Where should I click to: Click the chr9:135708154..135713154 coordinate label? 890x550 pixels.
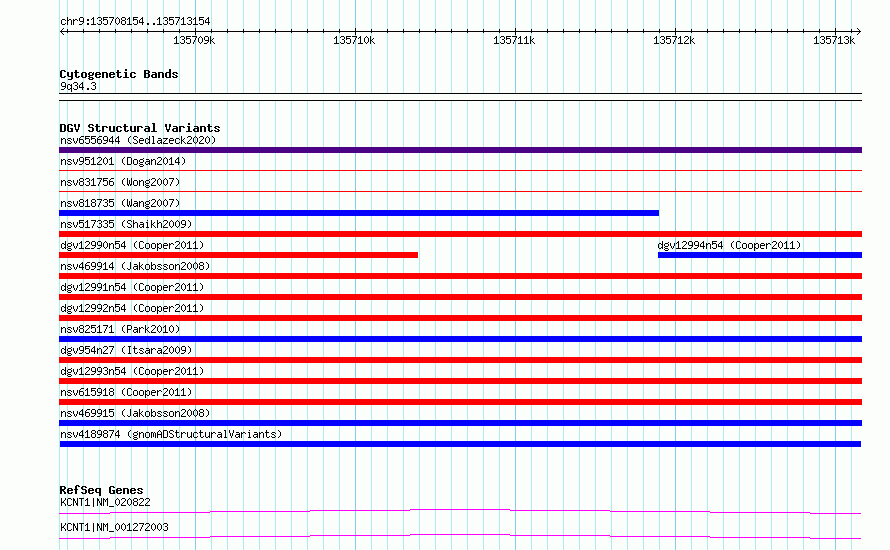135,22
